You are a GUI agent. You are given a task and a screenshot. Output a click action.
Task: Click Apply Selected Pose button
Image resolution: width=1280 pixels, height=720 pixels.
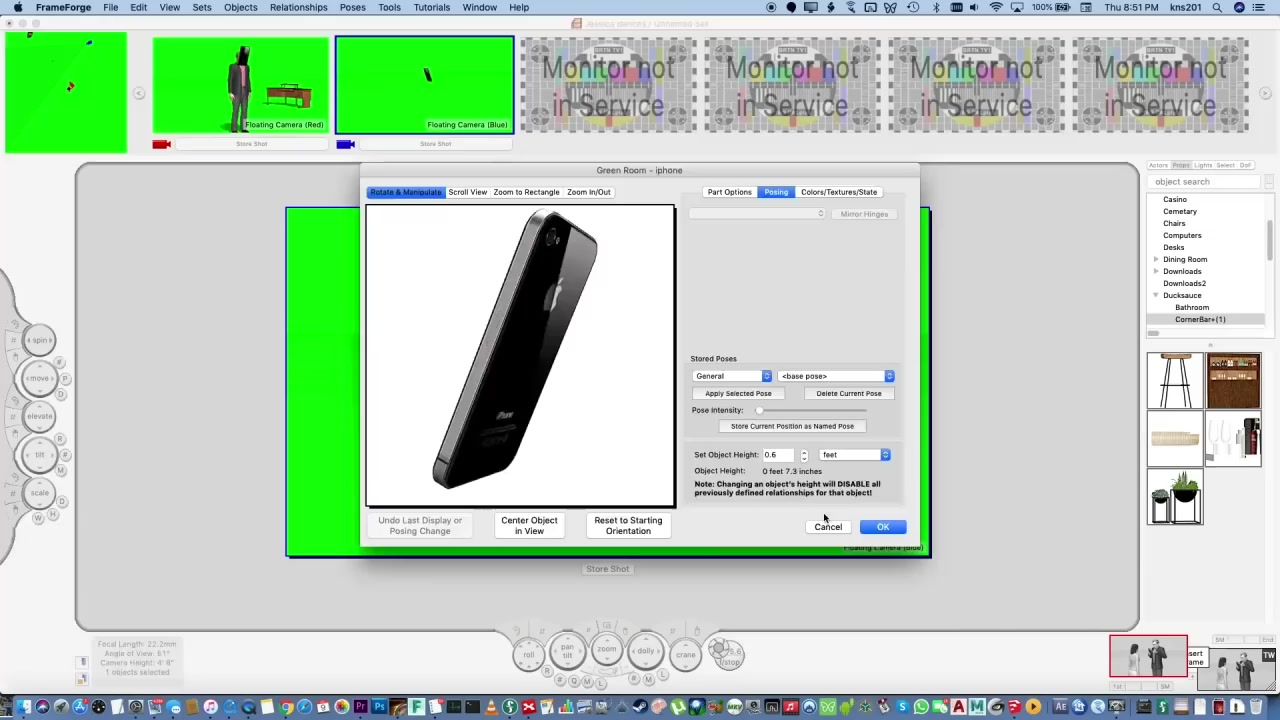click(x=738, y=394)
